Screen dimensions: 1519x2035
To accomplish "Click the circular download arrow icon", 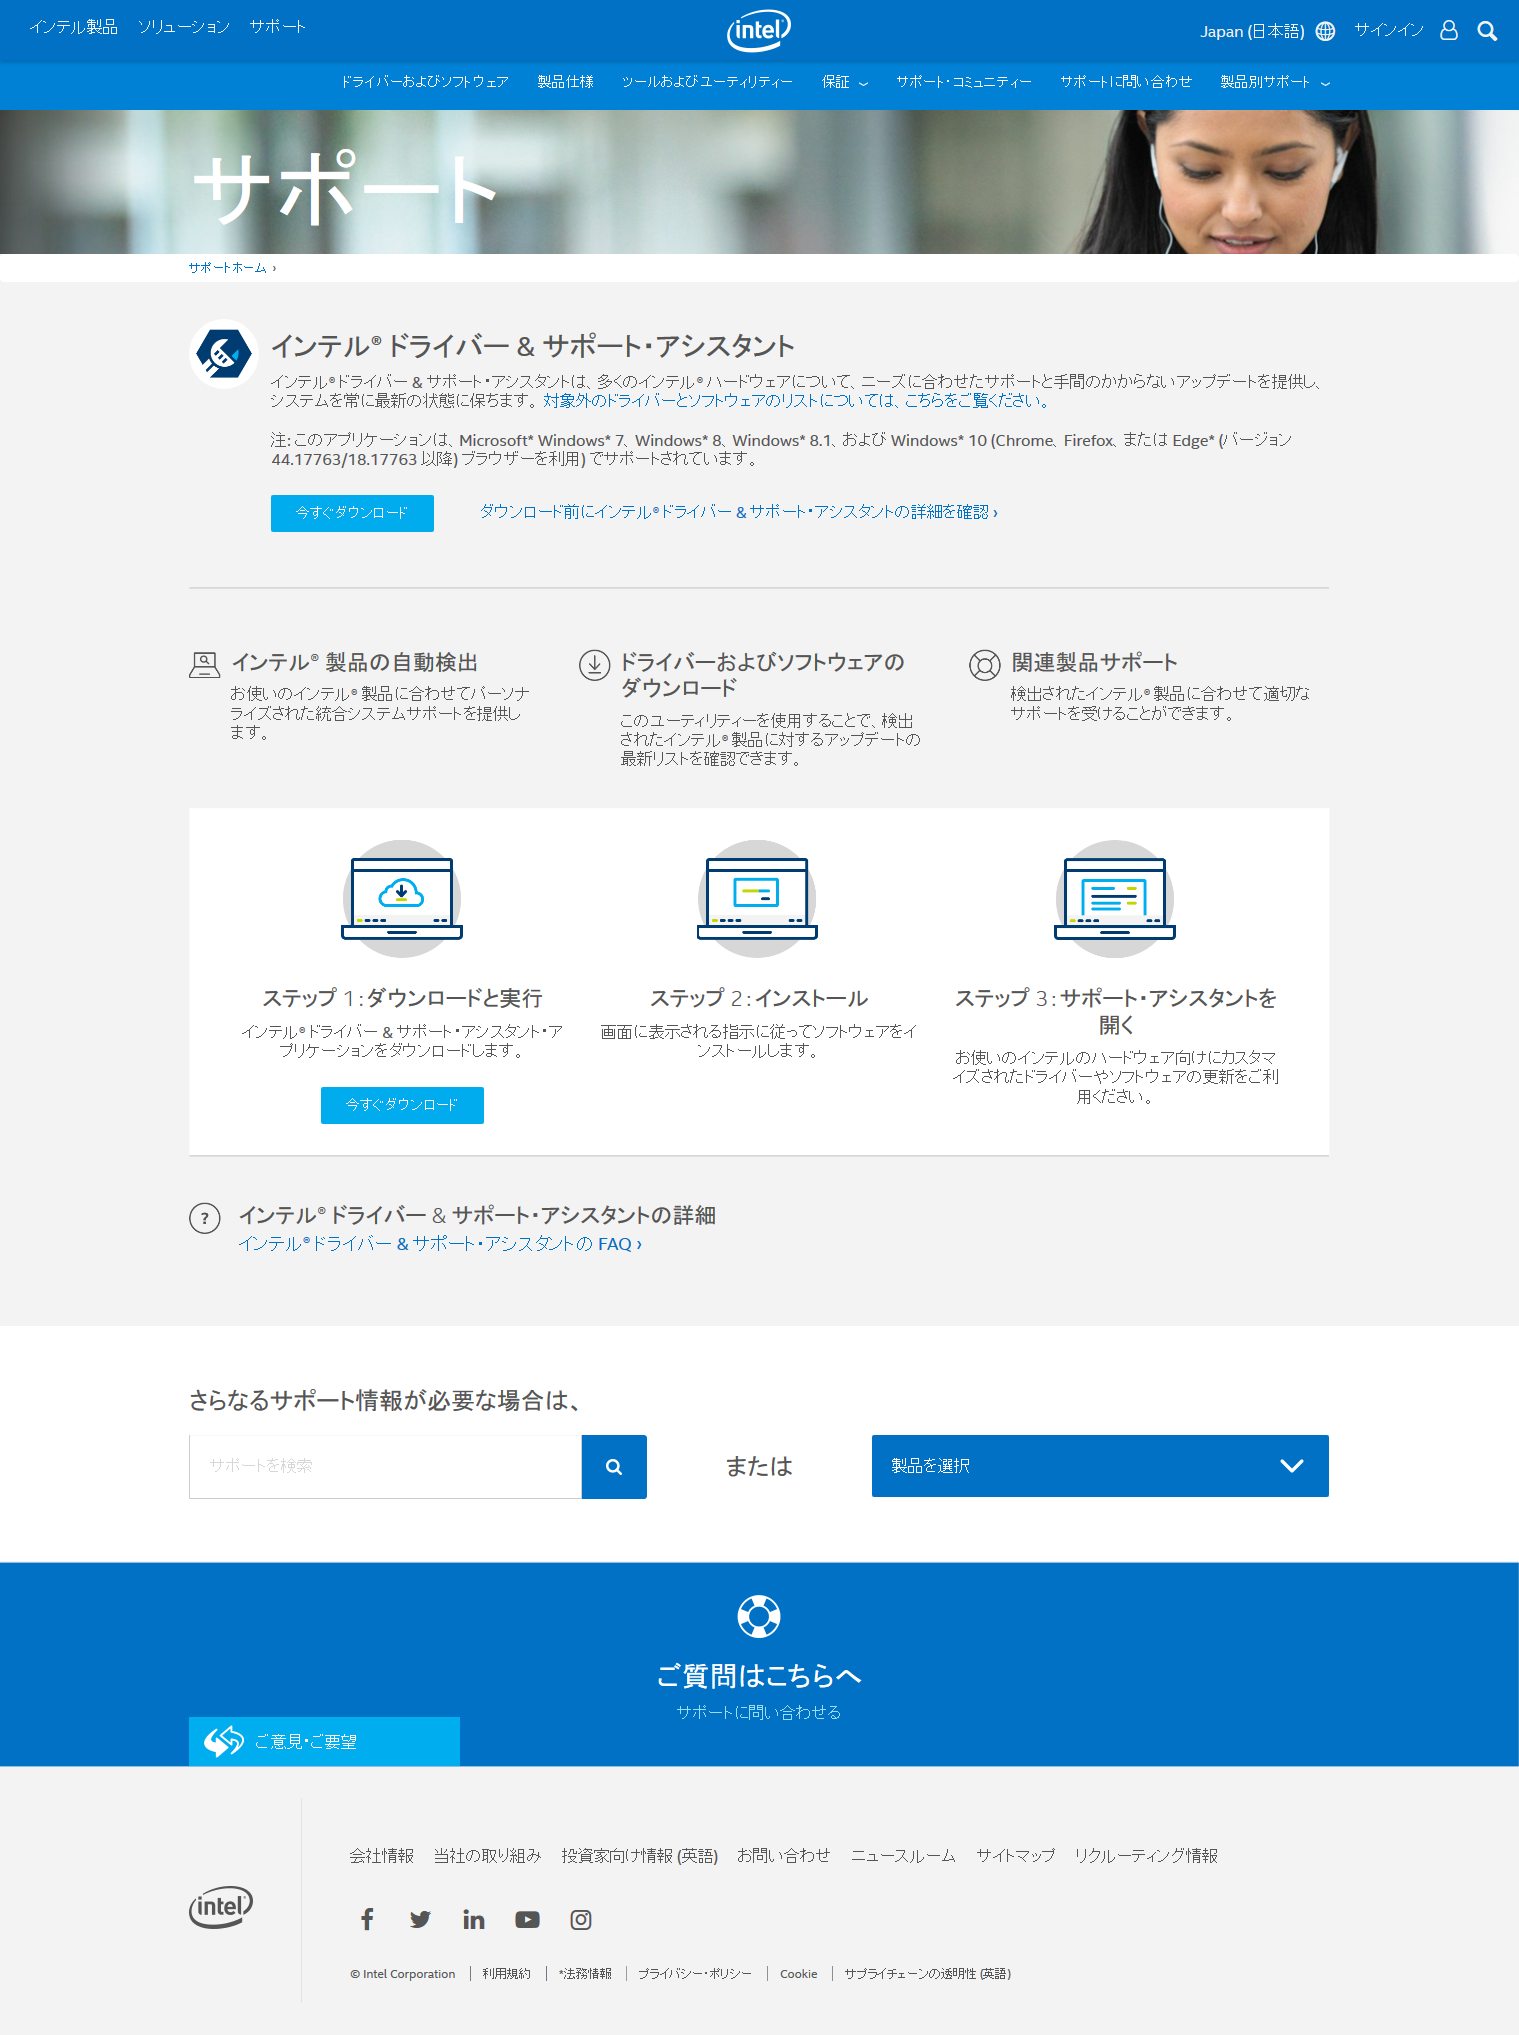I will click(x=594, y=665).
